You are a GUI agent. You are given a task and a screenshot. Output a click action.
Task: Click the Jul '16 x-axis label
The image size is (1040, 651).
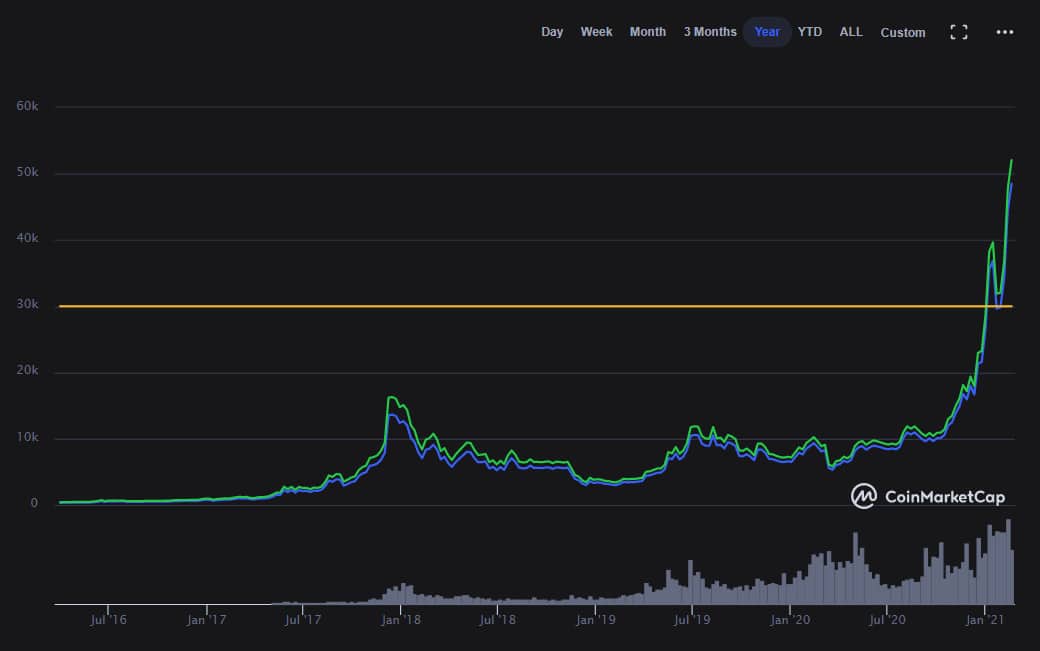[108, 620]
